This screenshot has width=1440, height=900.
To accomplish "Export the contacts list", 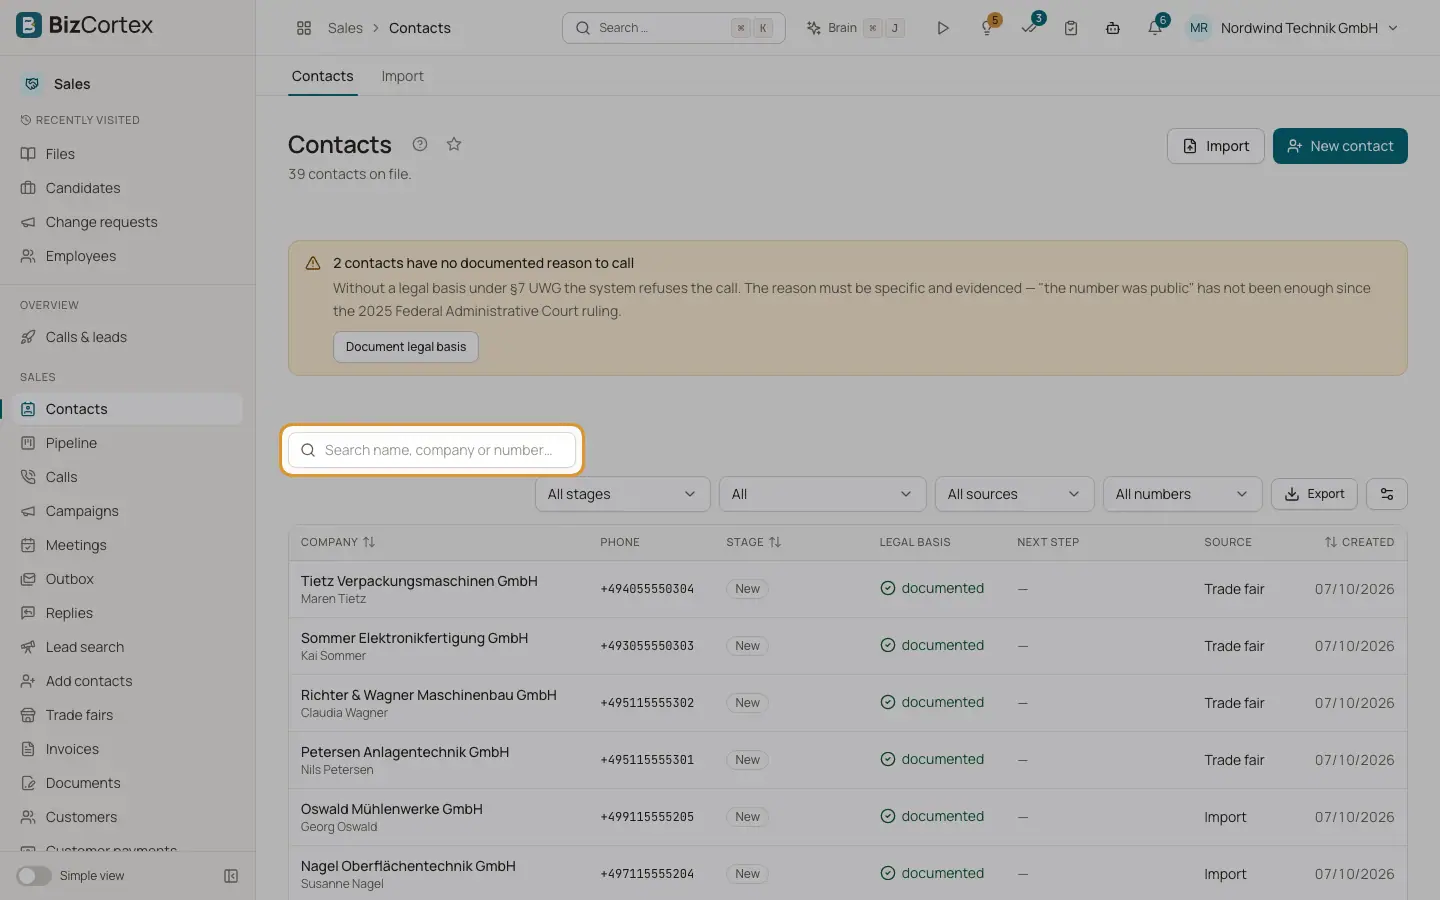I will point(1314,494).
